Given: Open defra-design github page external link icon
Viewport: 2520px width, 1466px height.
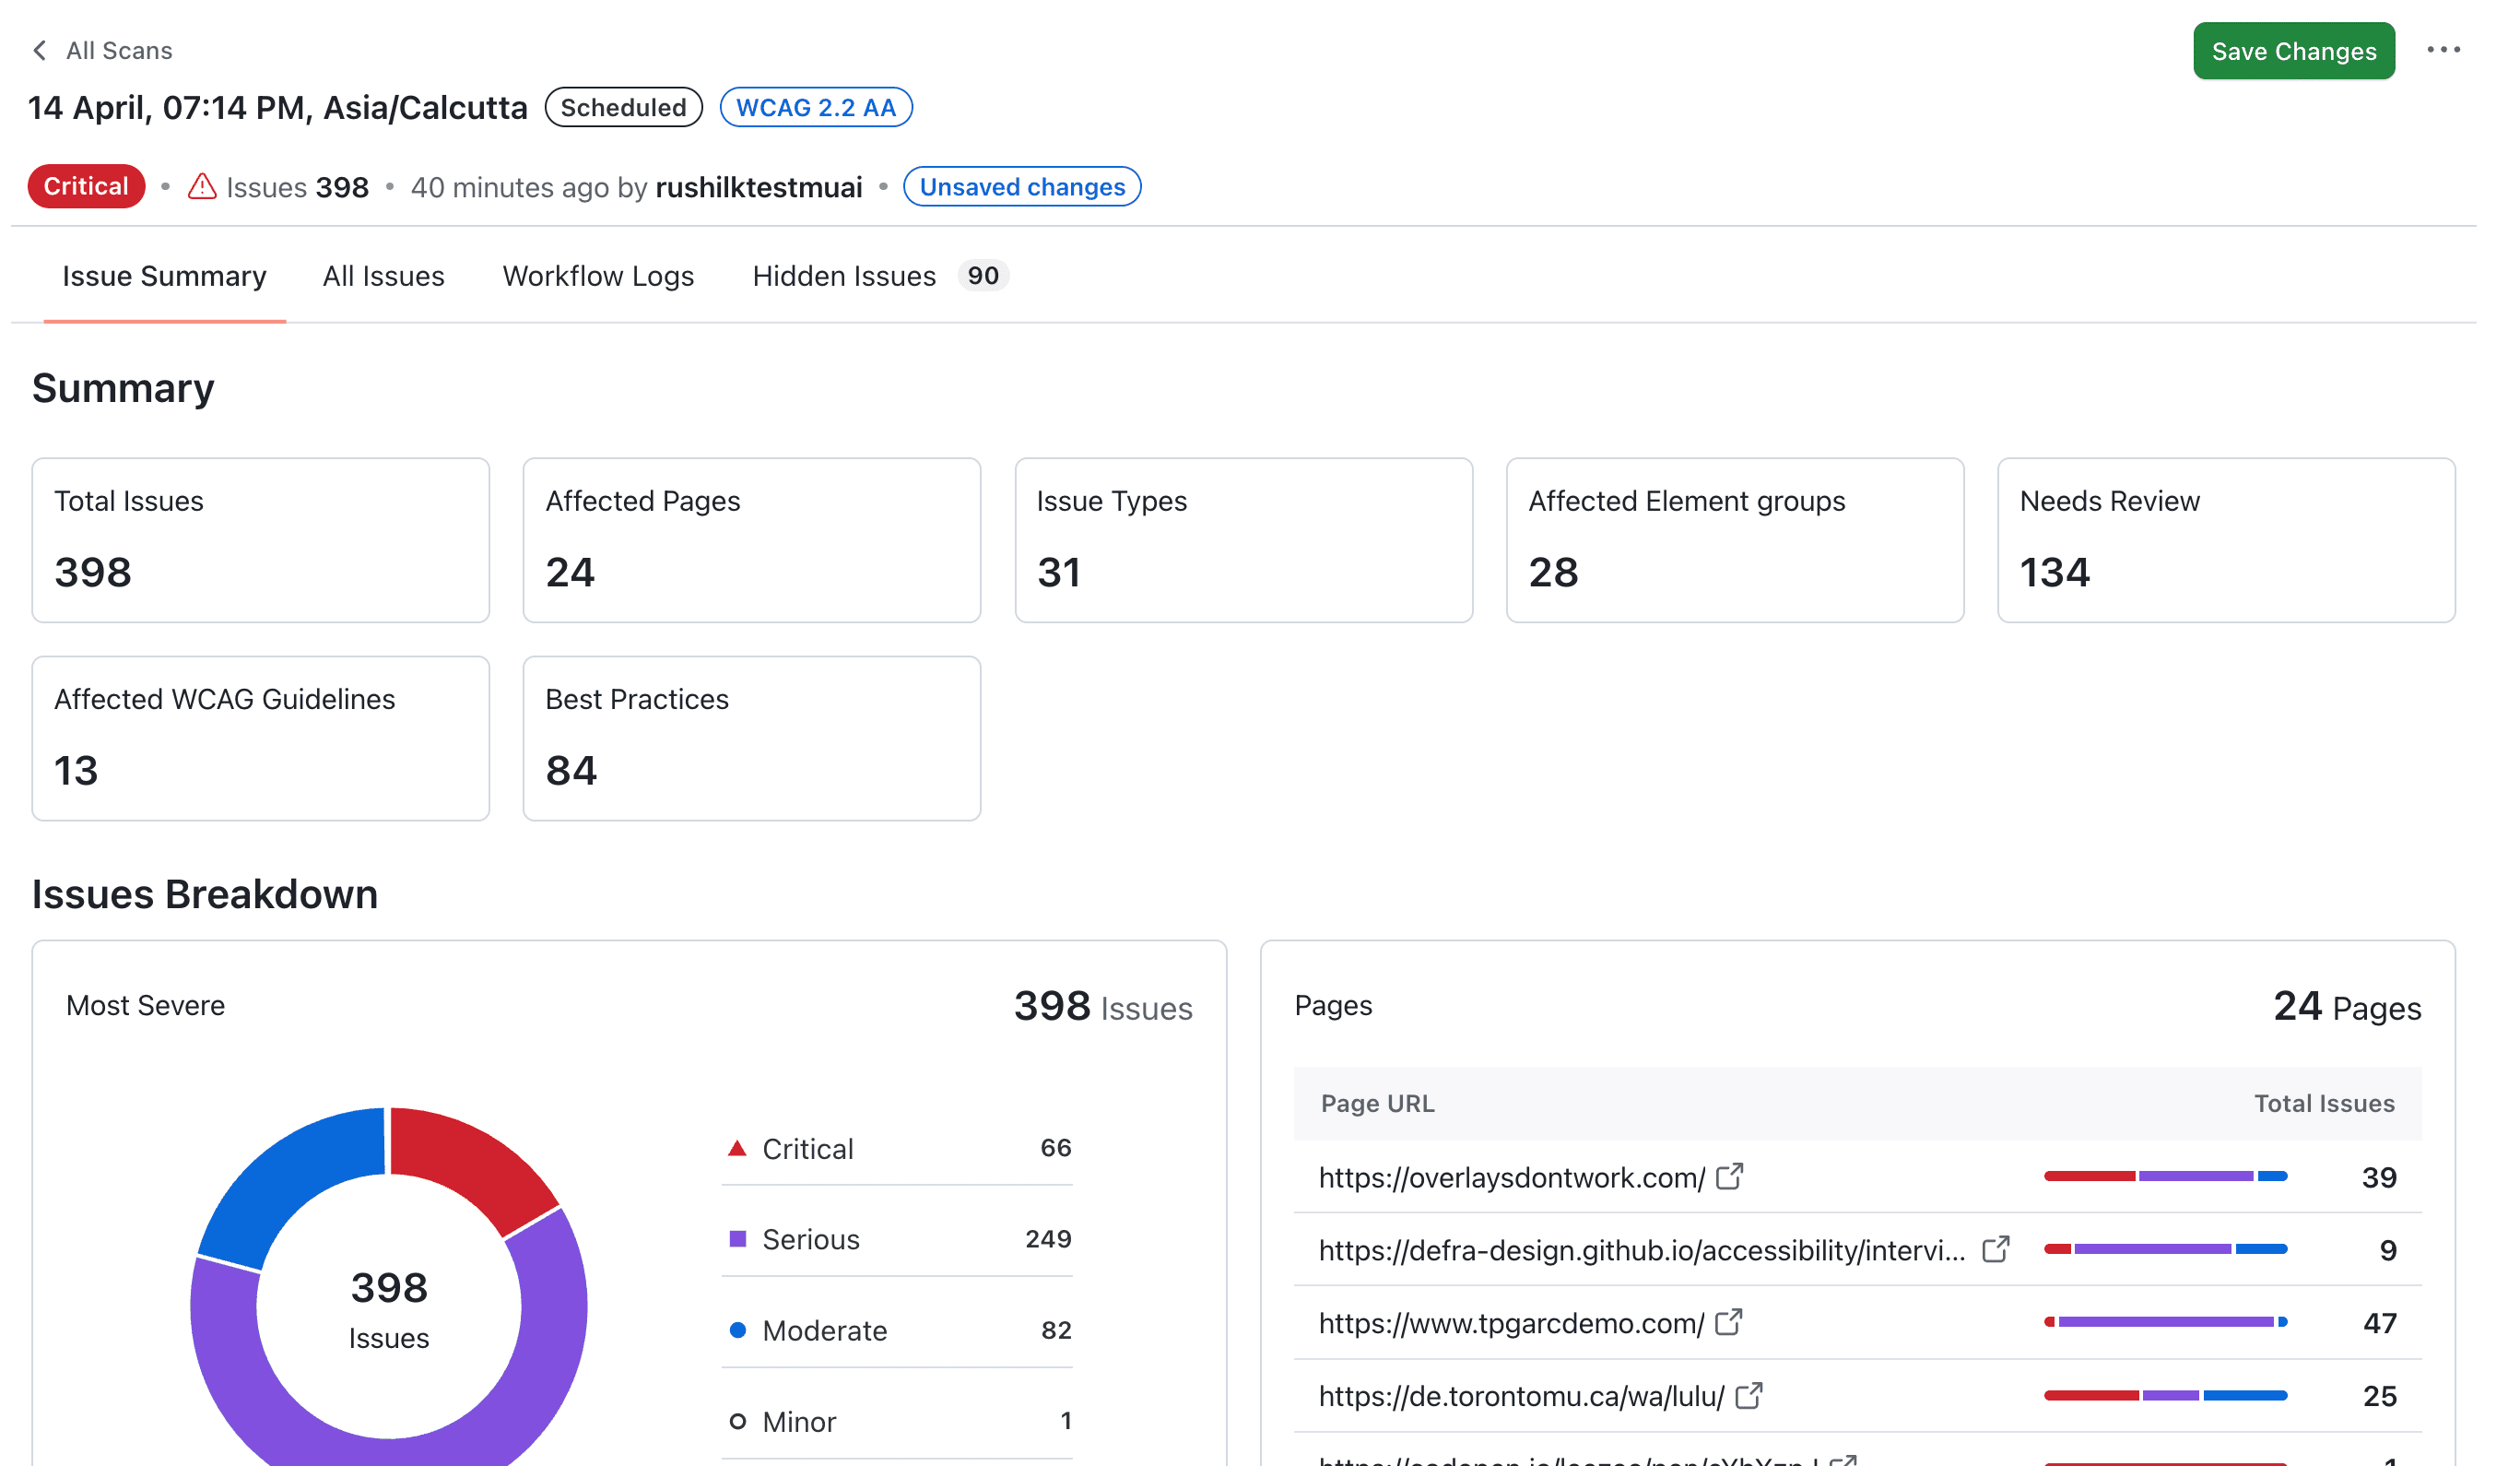Looking at the screenshot, I should pyautogui.click(x=1995, y=1250).
